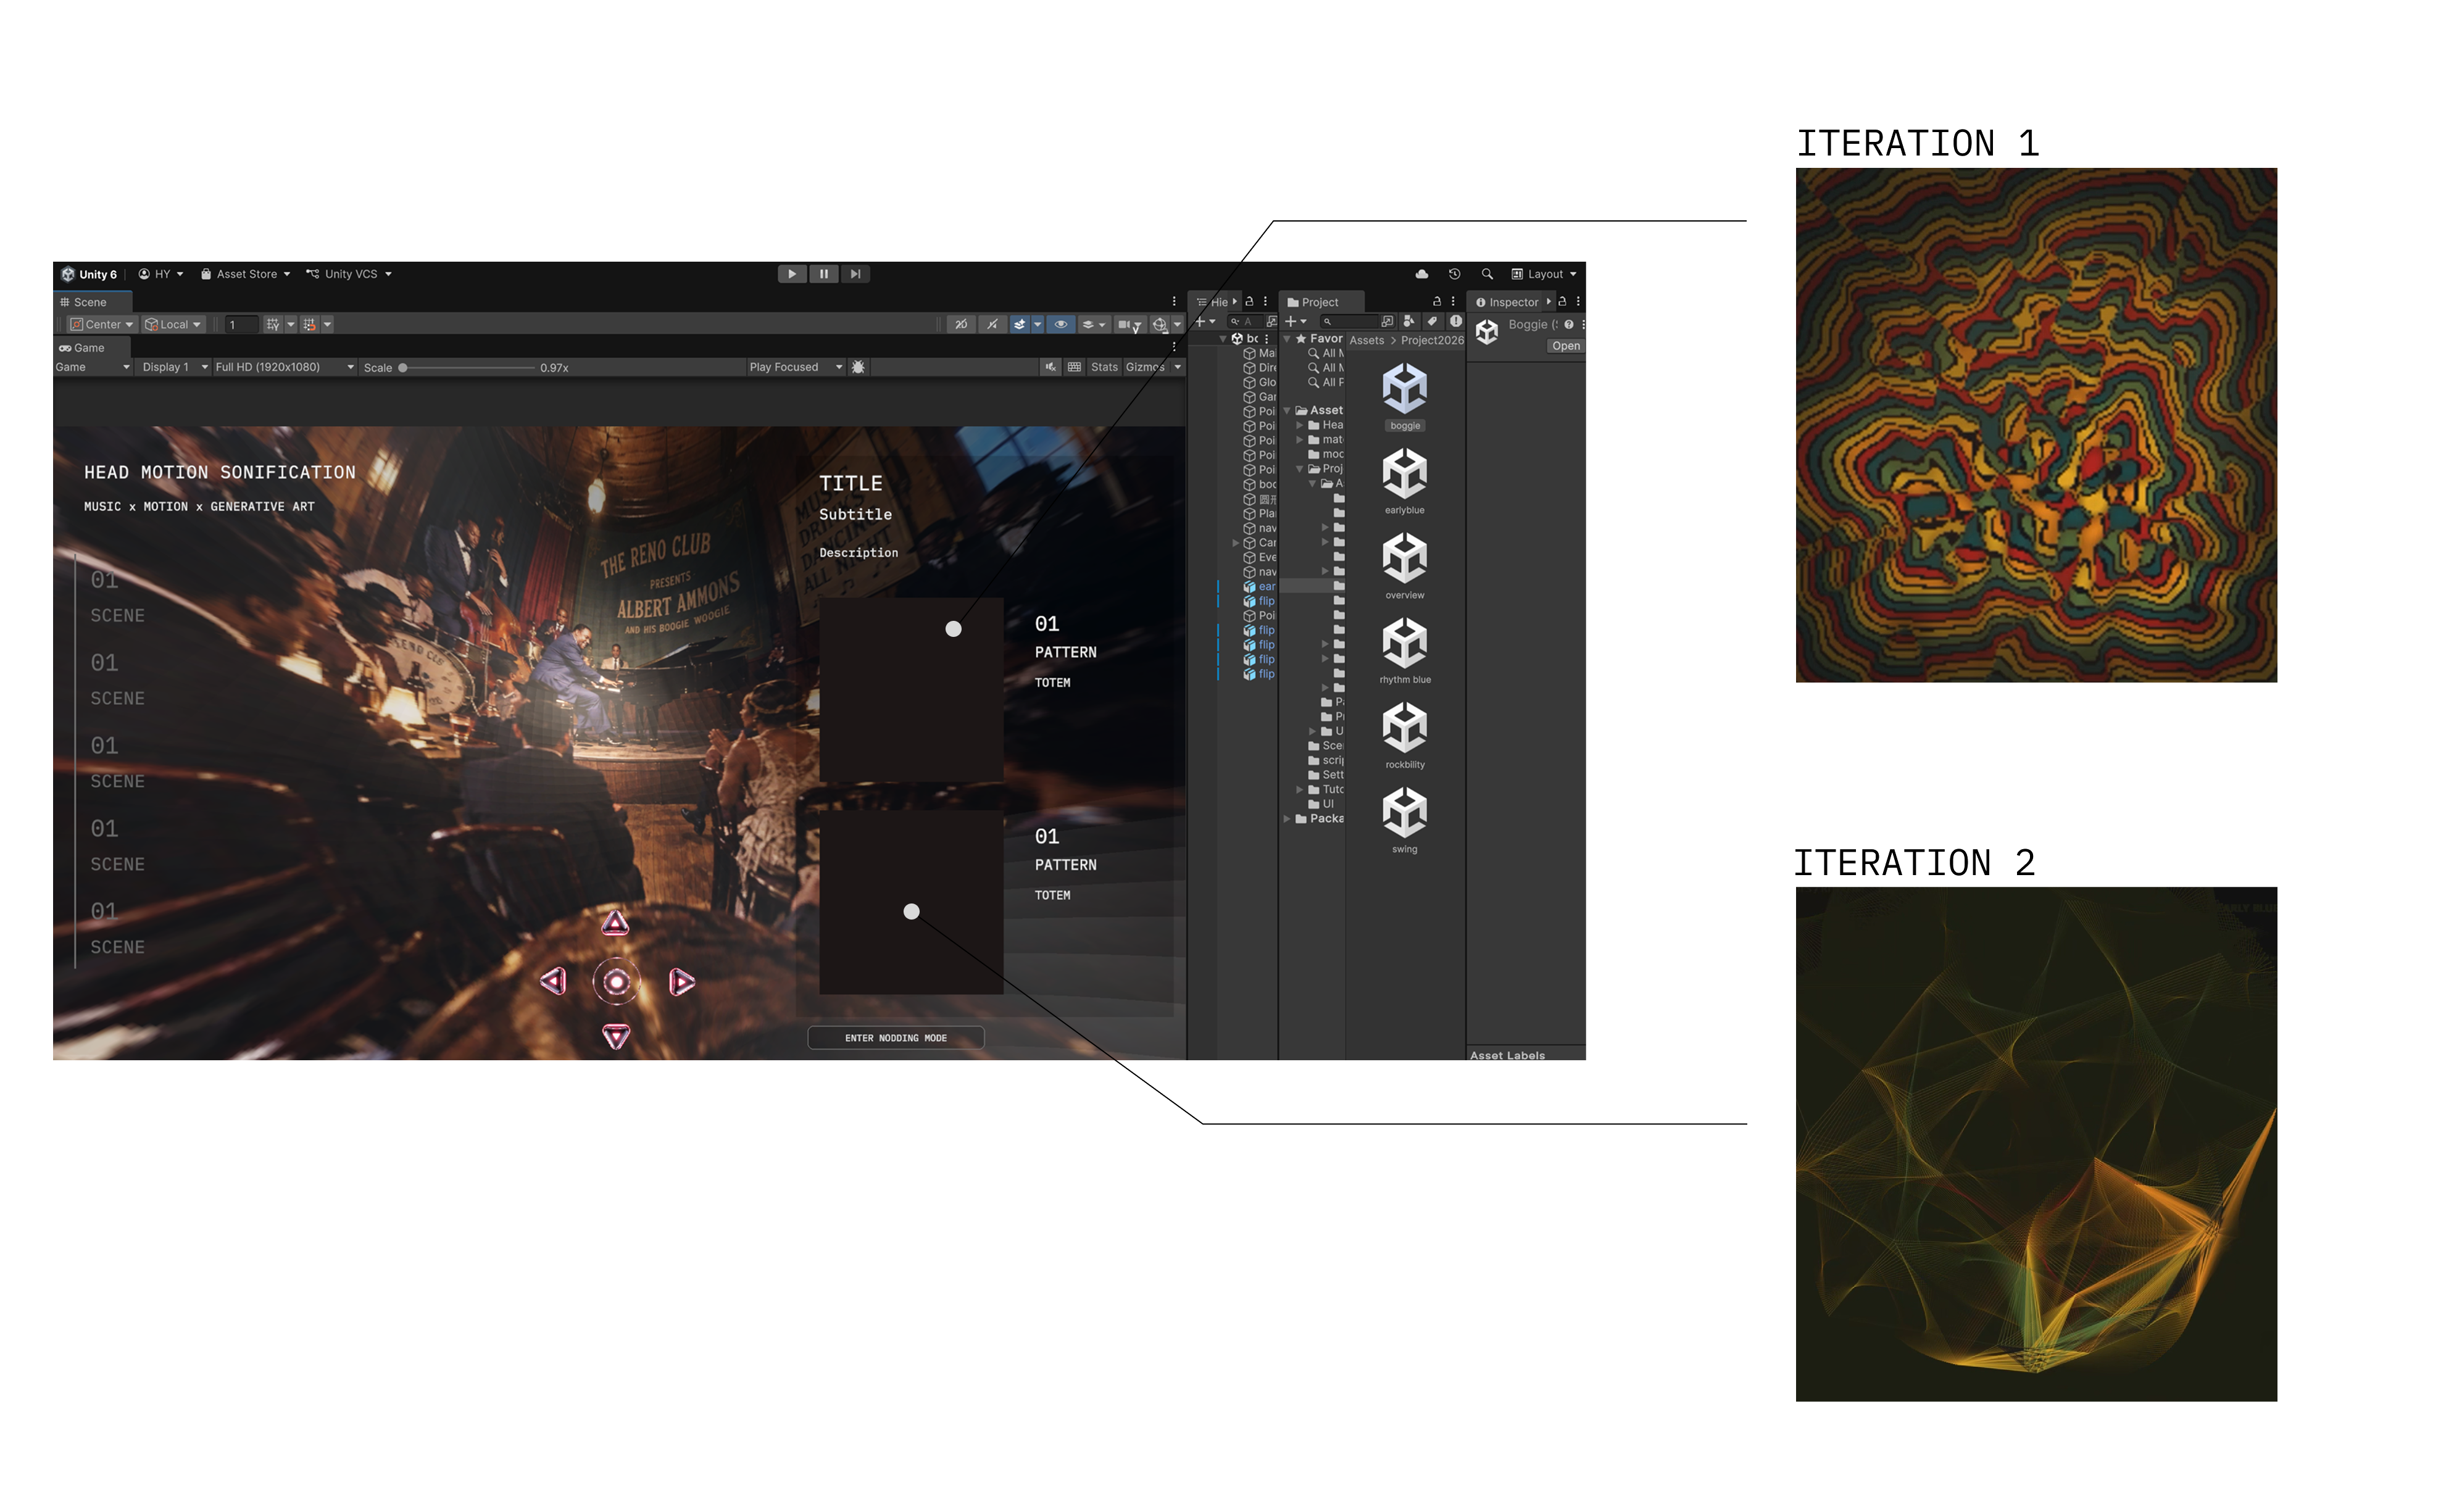Click the ENTER NODDING MODE button
The height and width of the screenshot is (1512, 2454).
[x=896, y=1038]
